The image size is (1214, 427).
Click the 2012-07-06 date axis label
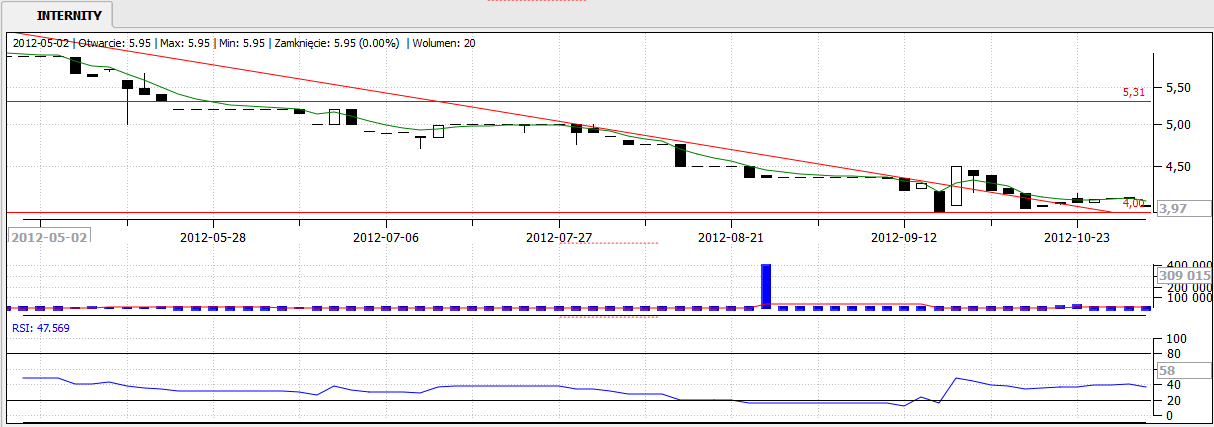387,238
